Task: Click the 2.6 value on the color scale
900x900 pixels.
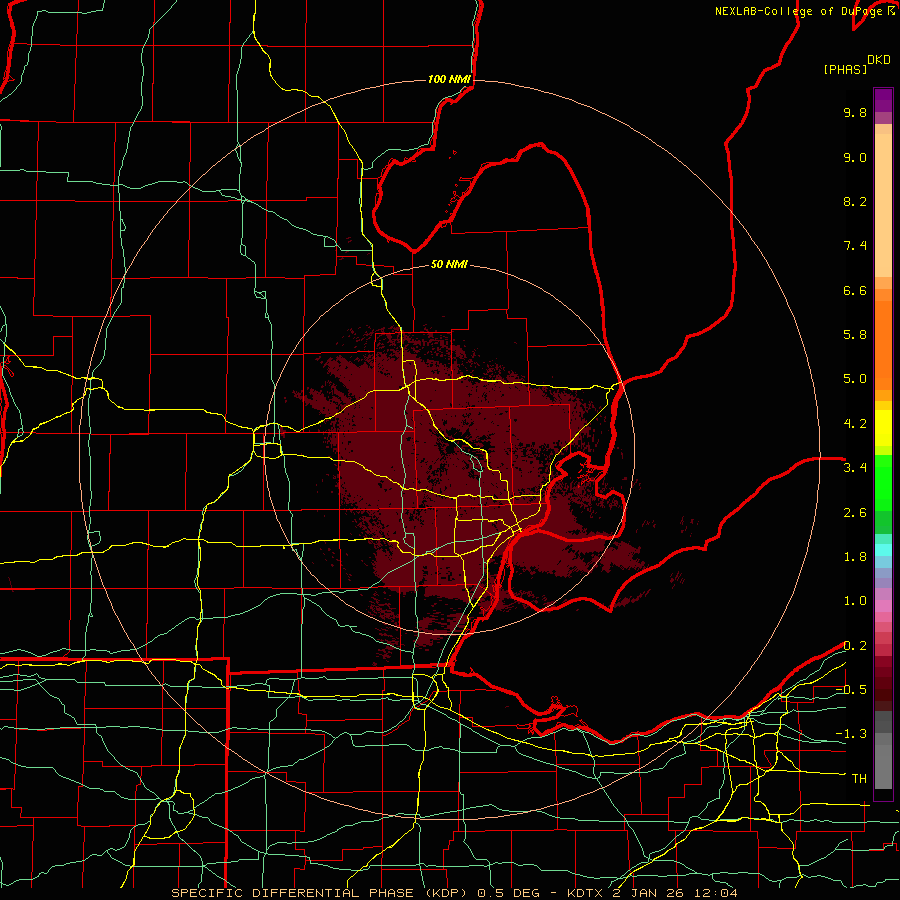Action: [855, 512]
